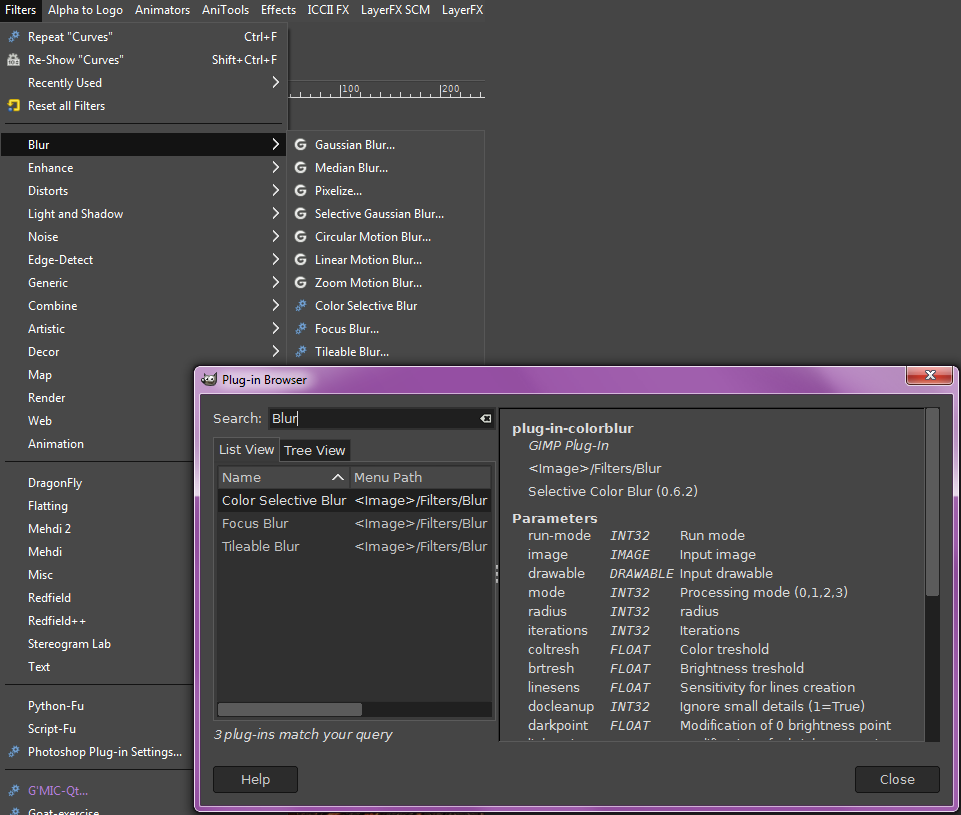Select the List View tab
The height and width of the screenshot is (815, 961).
(246, 450)
